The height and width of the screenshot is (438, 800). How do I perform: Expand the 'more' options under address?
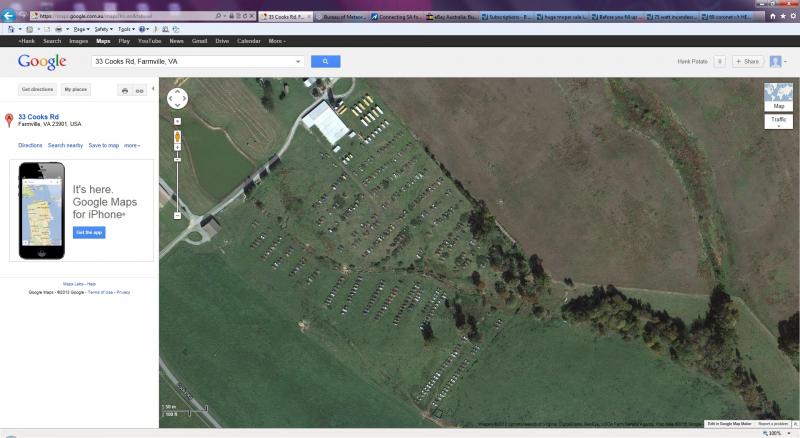[132, 145]
